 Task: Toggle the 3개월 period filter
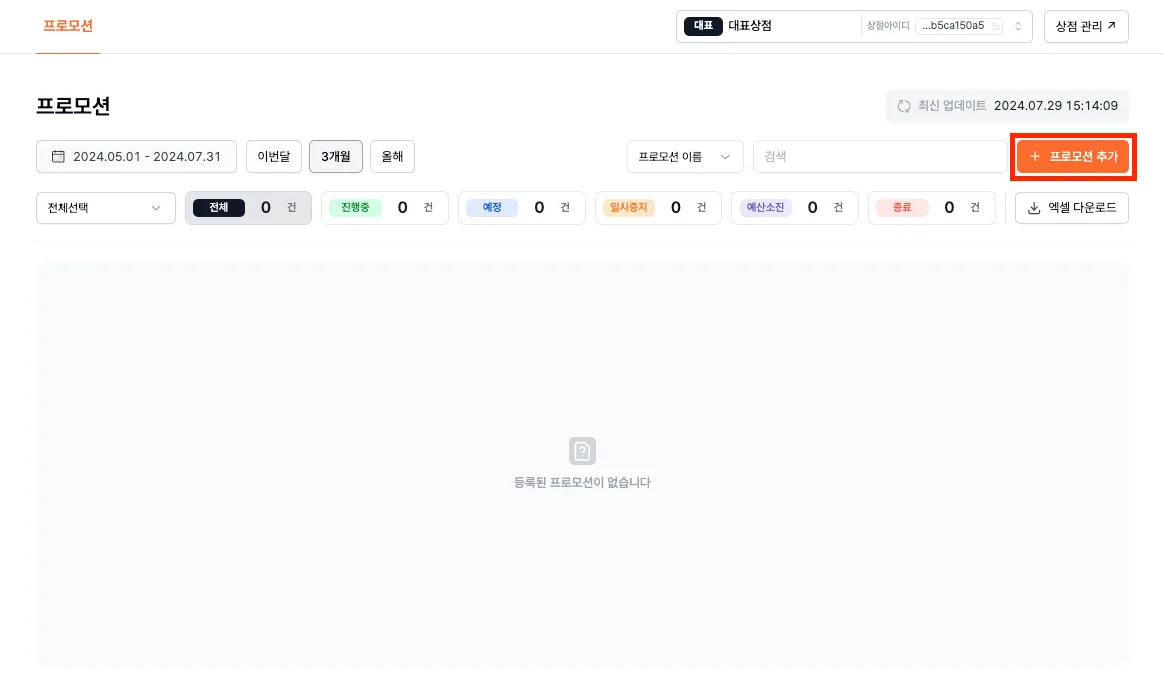336,156
